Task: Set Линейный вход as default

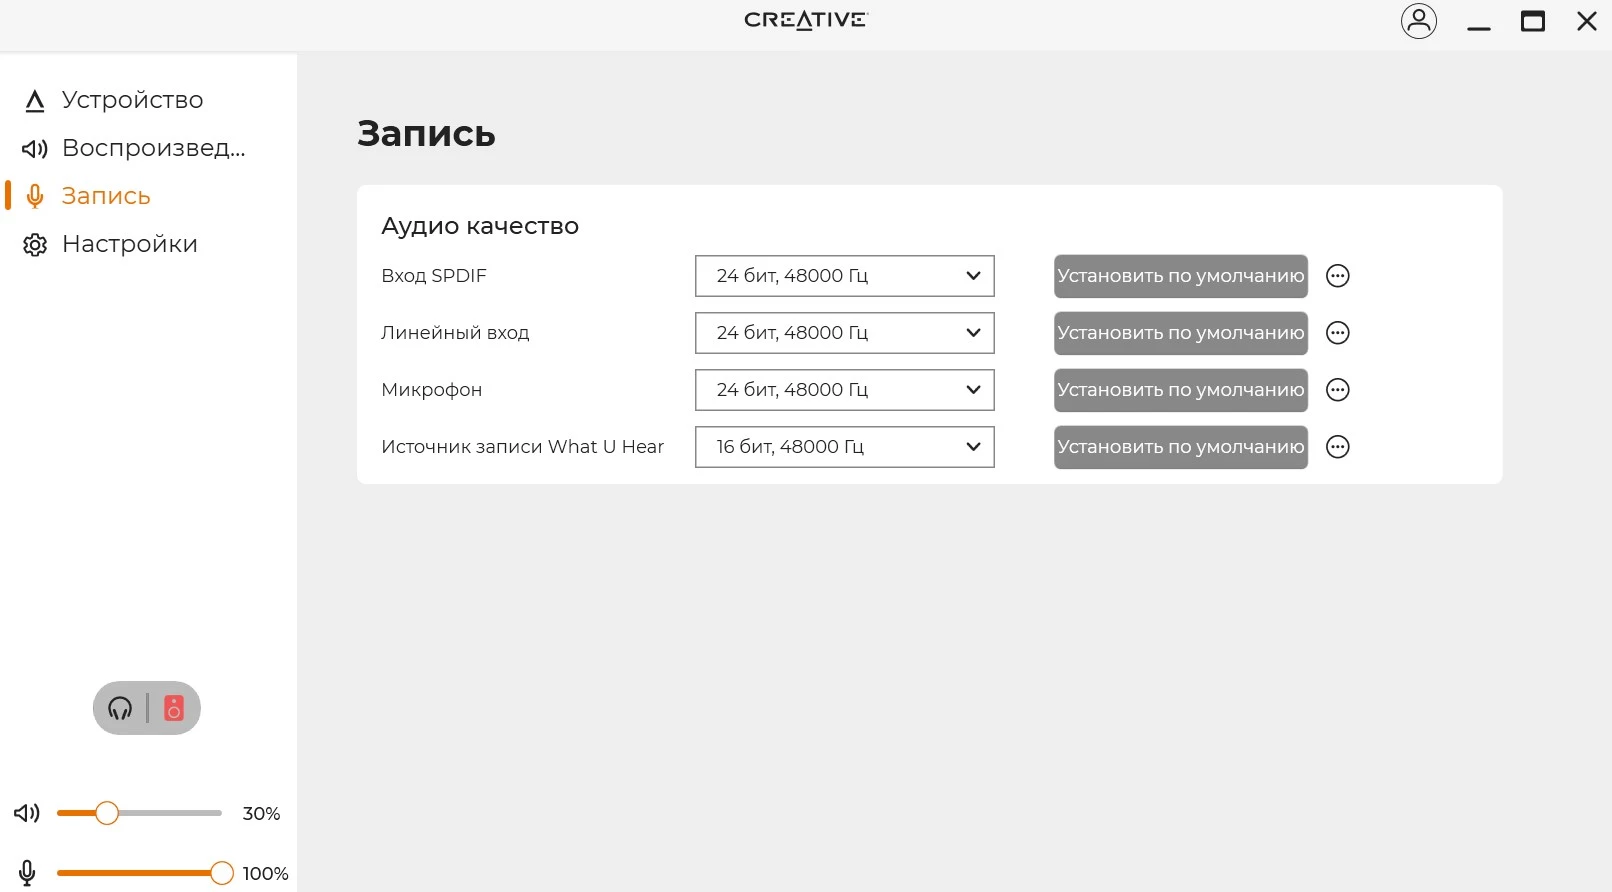Action: coord(1181,333)
